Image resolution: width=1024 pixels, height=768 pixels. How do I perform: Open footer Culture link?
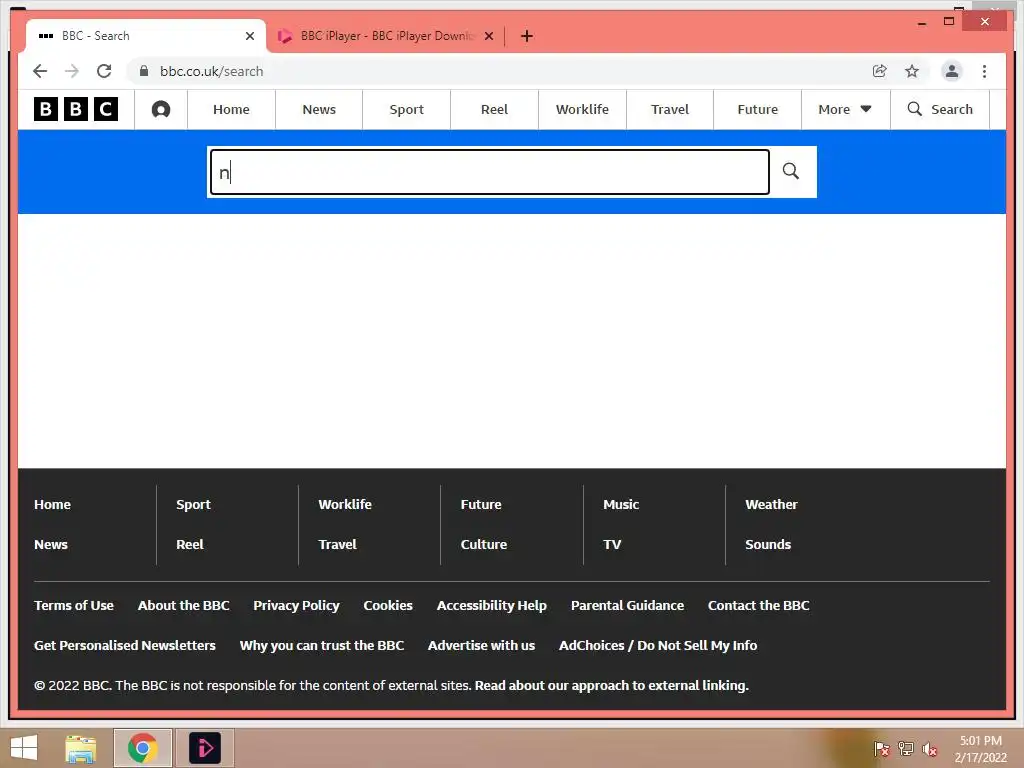coord(483,544)
